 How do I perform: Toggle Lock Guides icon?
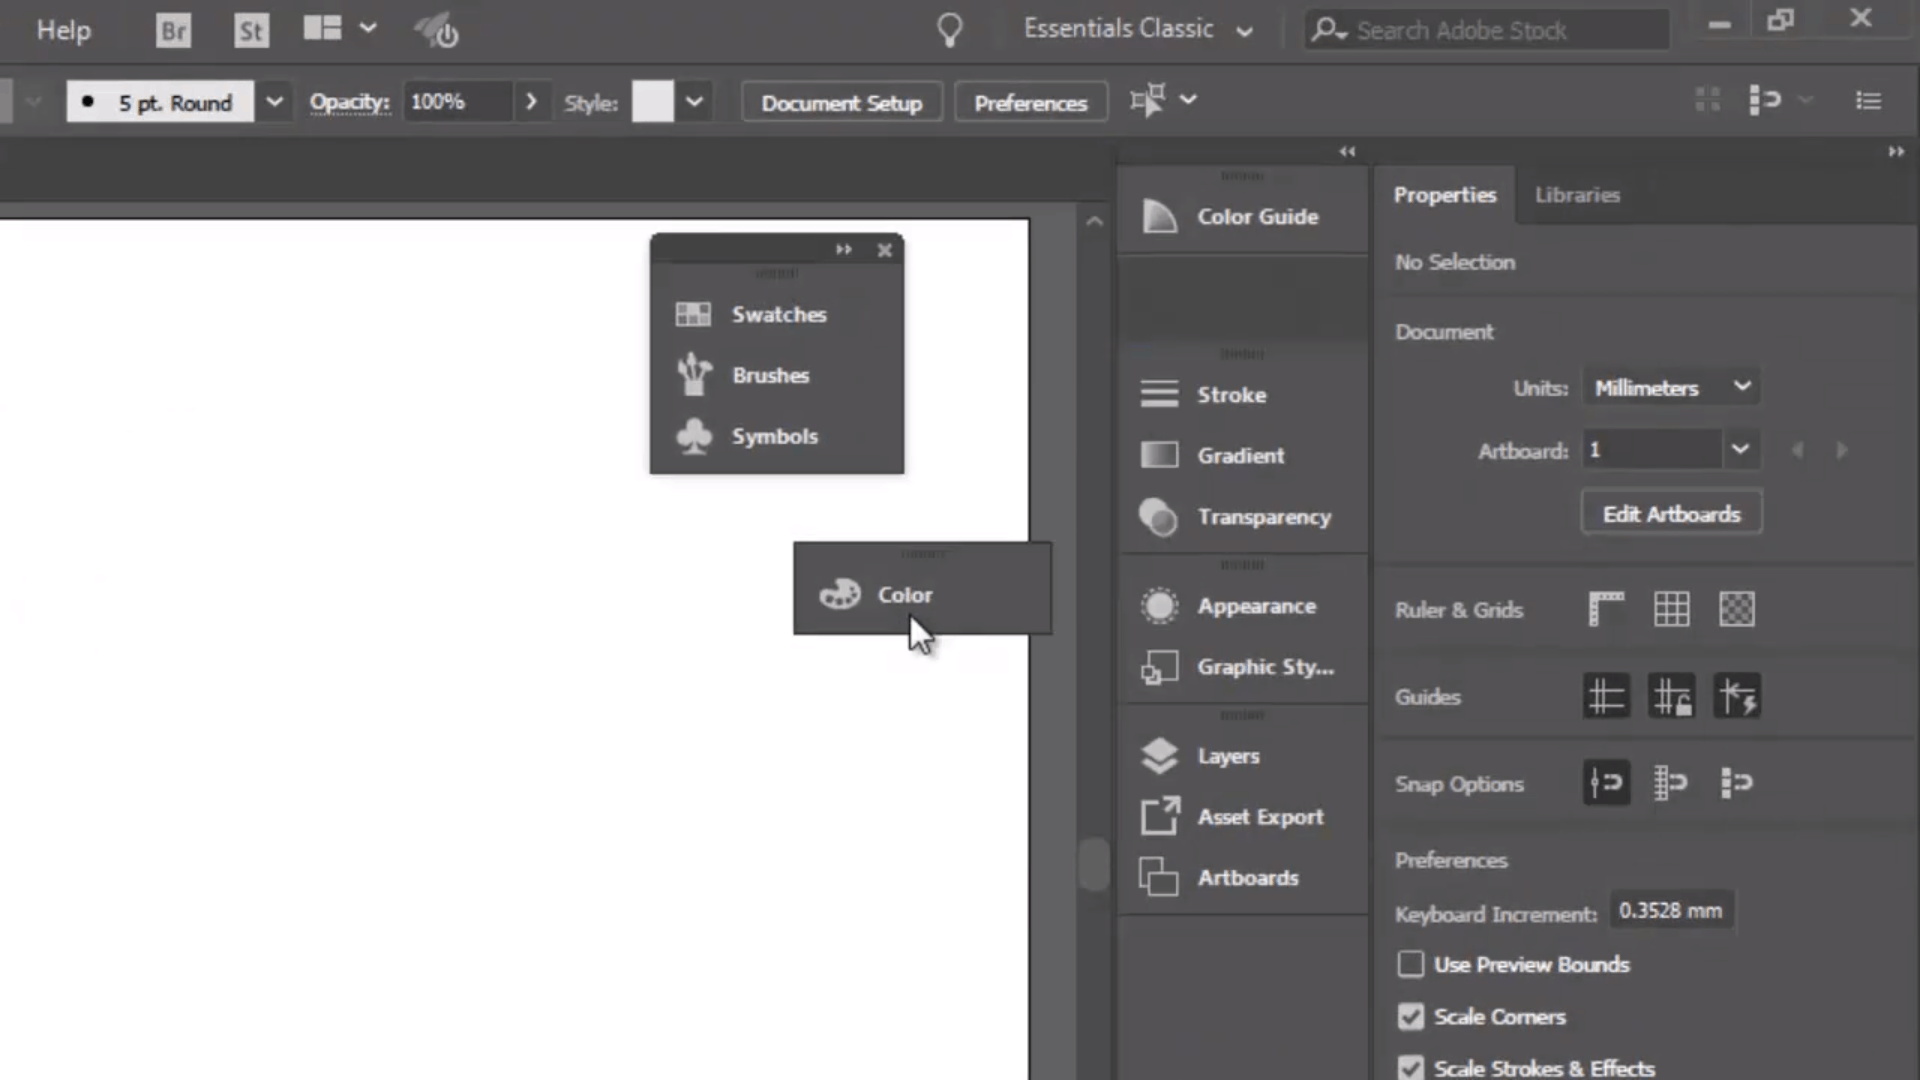(1671, 696)
